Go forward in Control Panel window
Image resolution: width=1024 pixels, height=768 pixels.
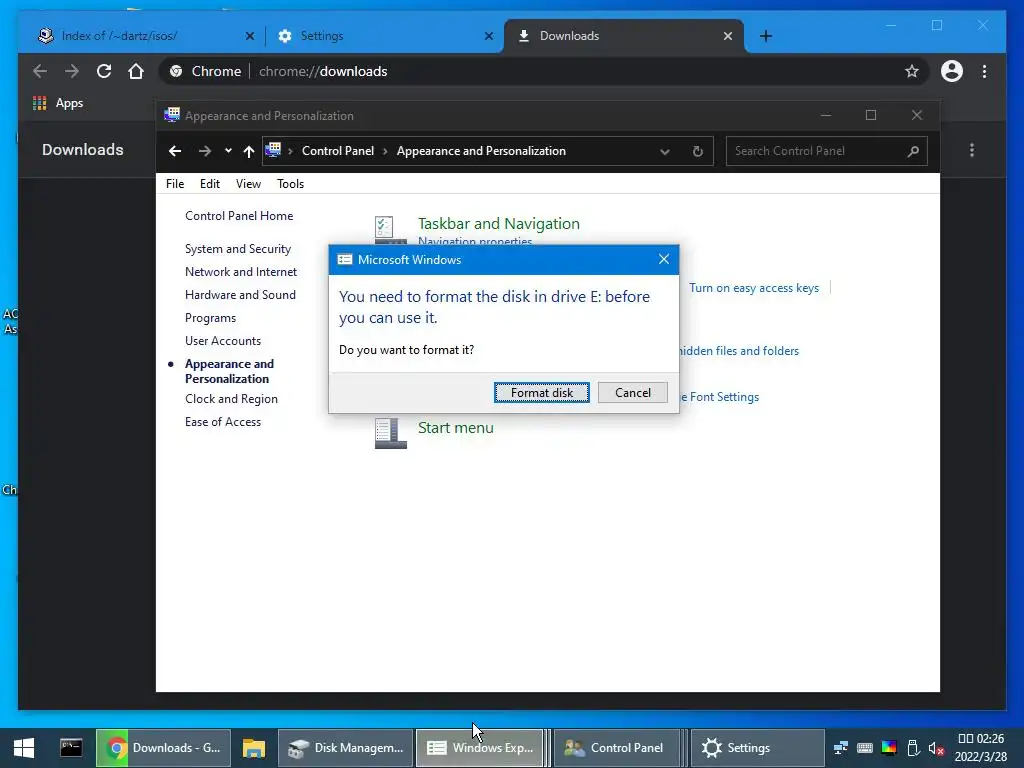(x=204, y=151)
